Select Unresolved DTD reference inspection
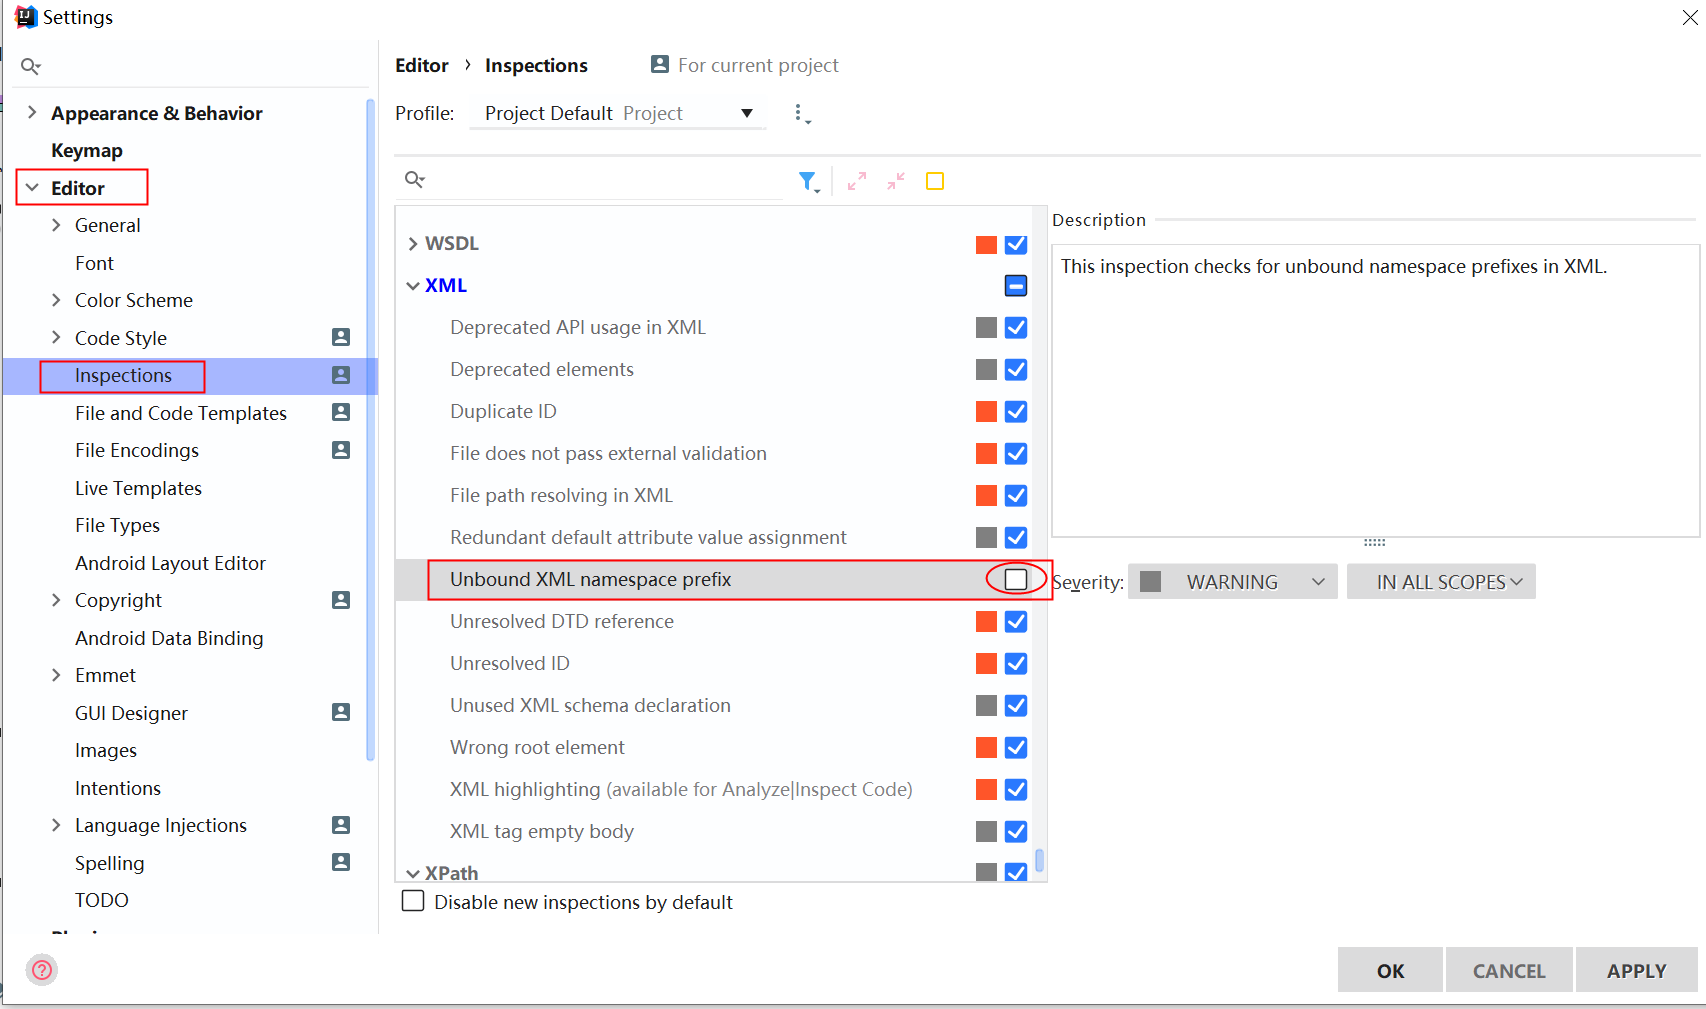 point(562,621)
